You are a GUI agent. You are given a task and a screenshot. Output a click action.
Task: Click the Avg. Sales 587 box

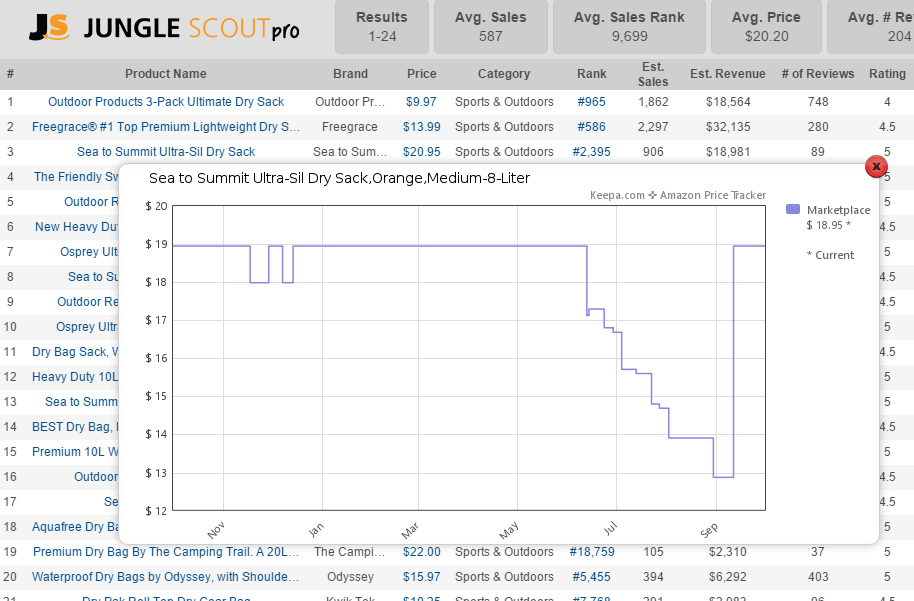(491, 27)
